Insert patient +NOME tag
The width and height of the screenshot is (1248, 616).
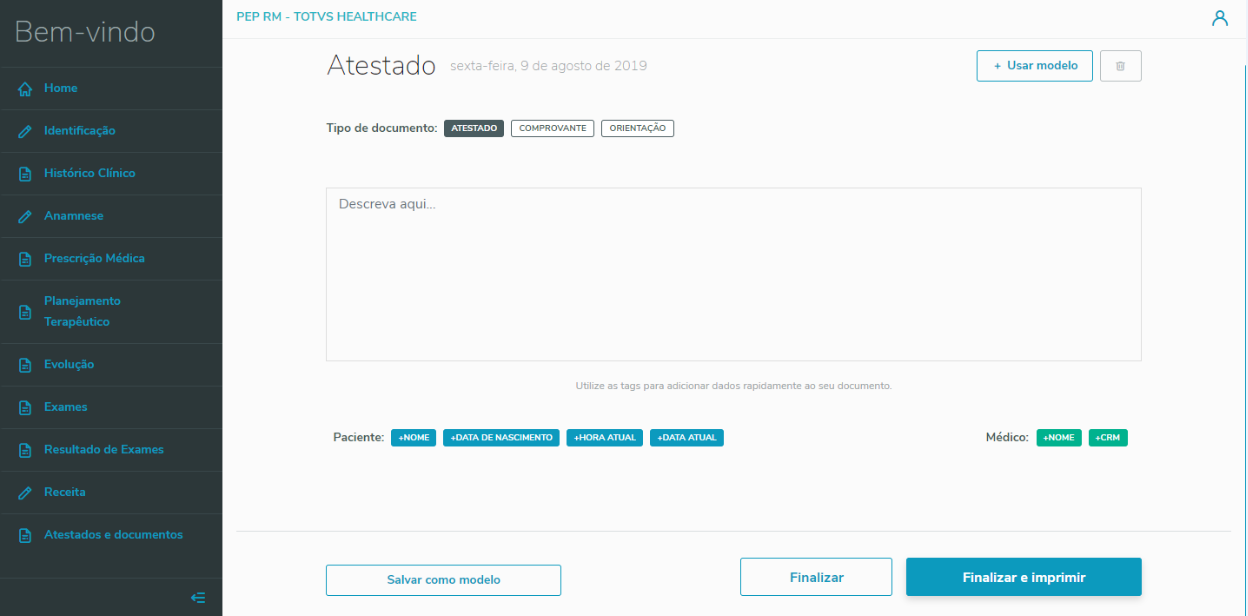[413, 438]
